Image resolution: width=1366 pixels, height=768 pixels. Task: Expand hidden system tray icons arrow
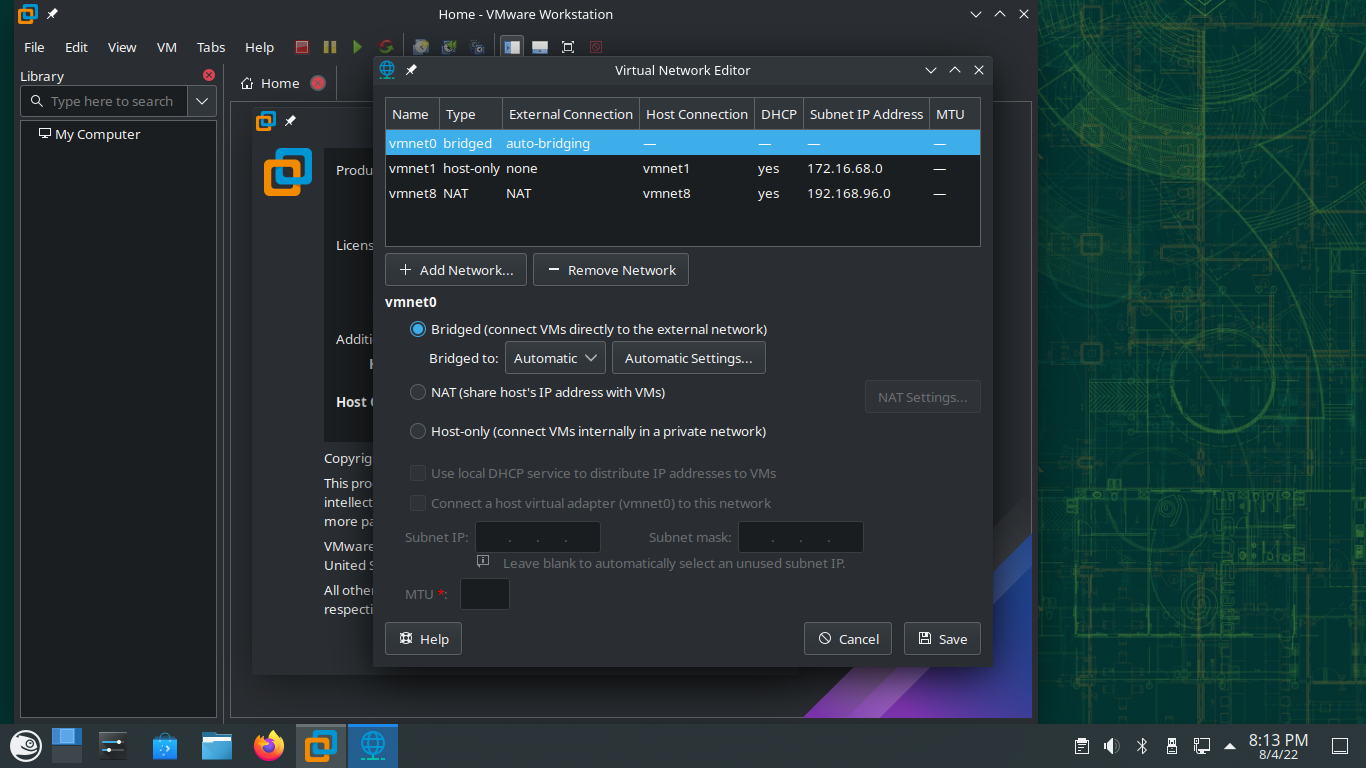tap(1229, 746)
